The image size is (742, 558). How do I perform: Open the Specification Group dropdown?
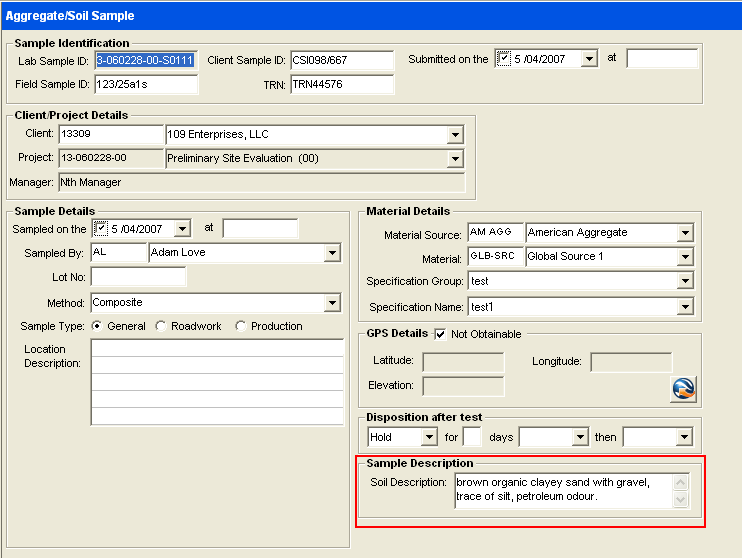click(x=684, y=282)
